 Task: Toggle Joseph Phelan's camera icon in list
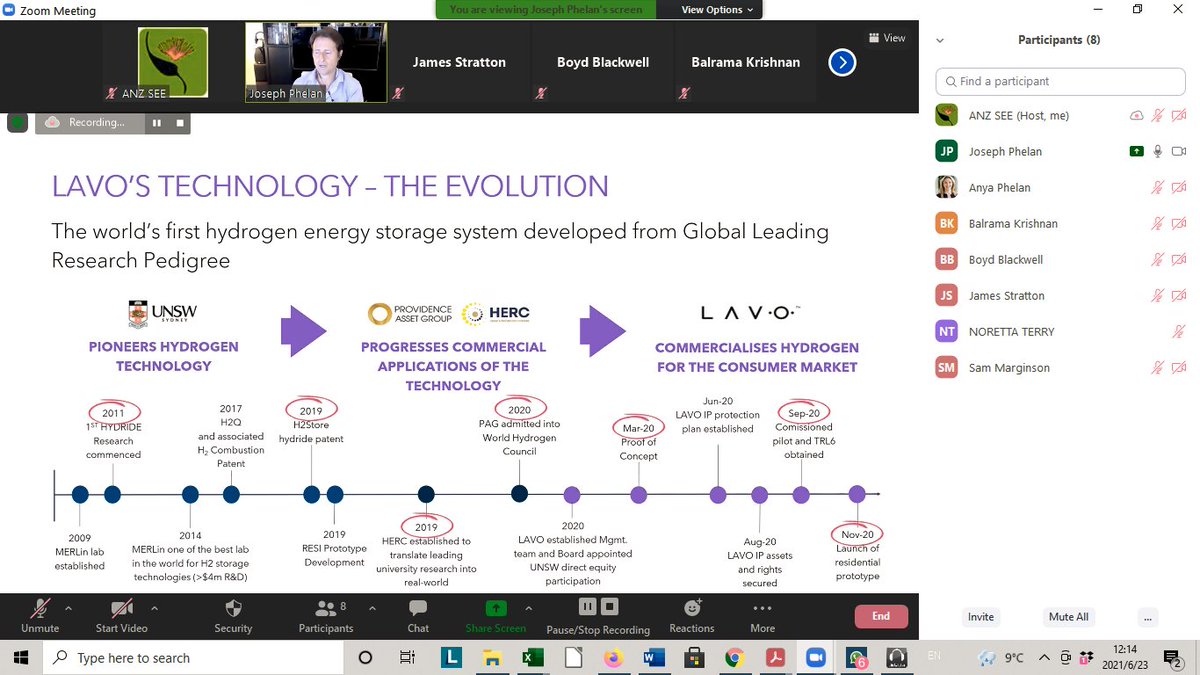pos(1179,151)
